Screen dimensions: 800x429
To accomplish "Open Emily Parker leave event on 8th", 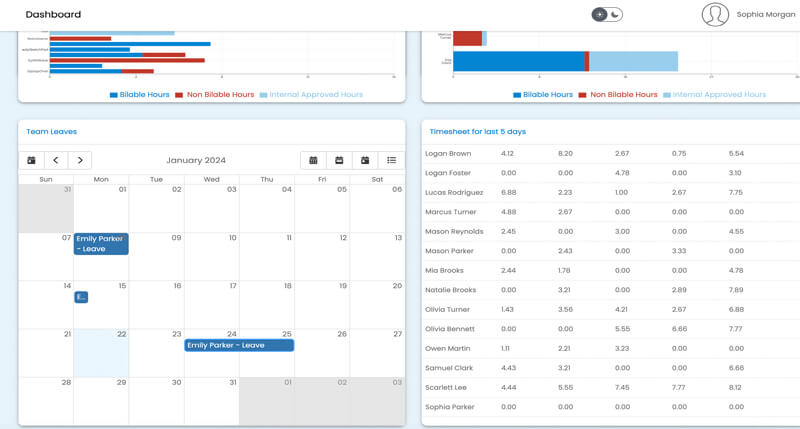I will (x=101, y=244).
